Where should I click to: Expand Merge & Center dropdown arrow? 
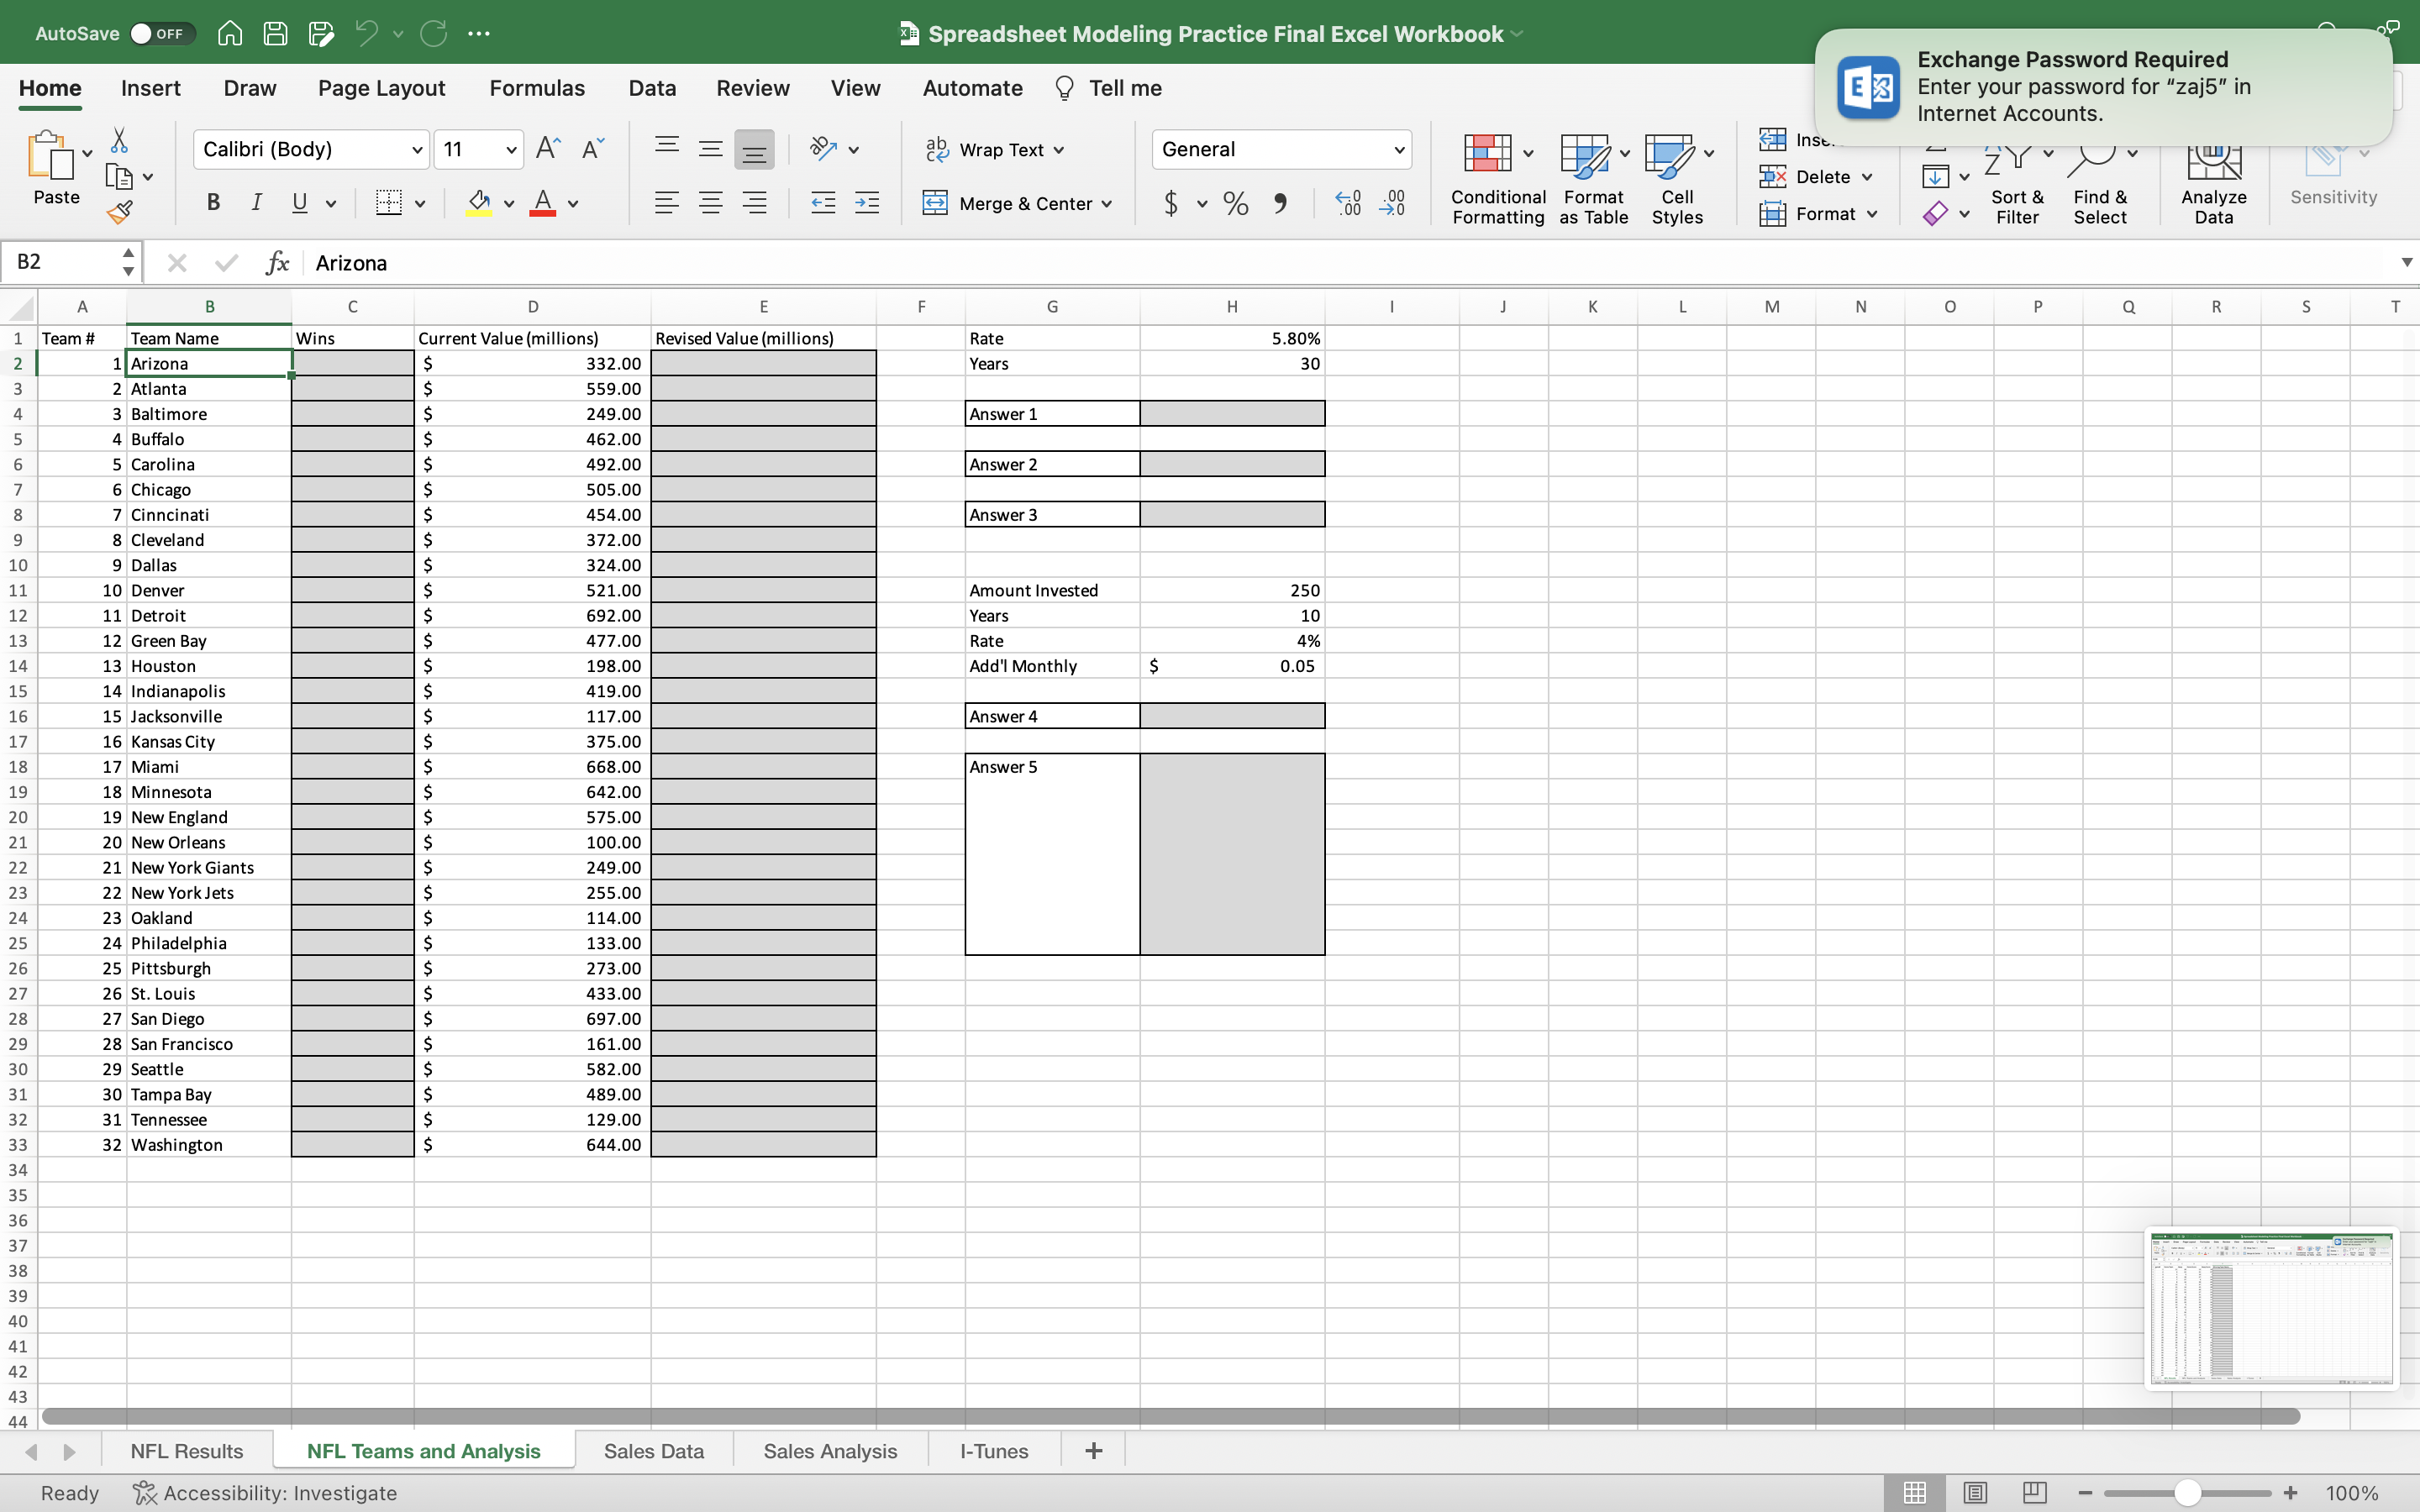tap(1107, 204)
